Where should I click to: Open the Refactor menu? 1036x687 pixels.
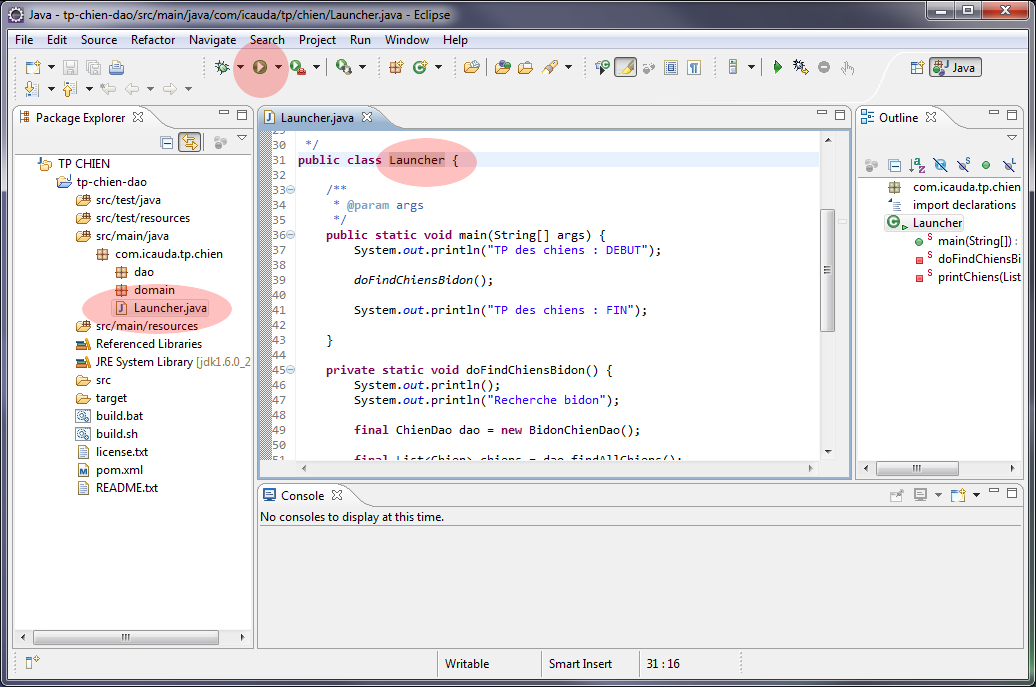click(153, 40)
